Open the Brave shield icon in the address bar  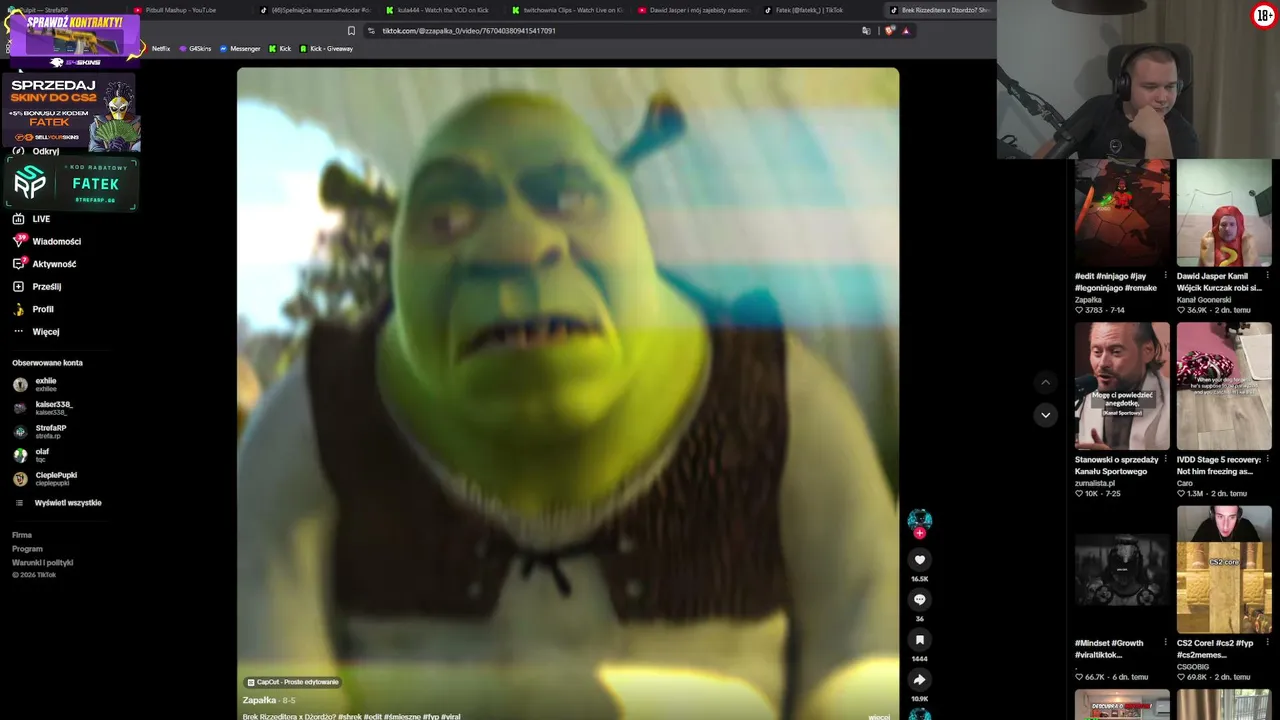pyautogui.click(x=889, y=31)
